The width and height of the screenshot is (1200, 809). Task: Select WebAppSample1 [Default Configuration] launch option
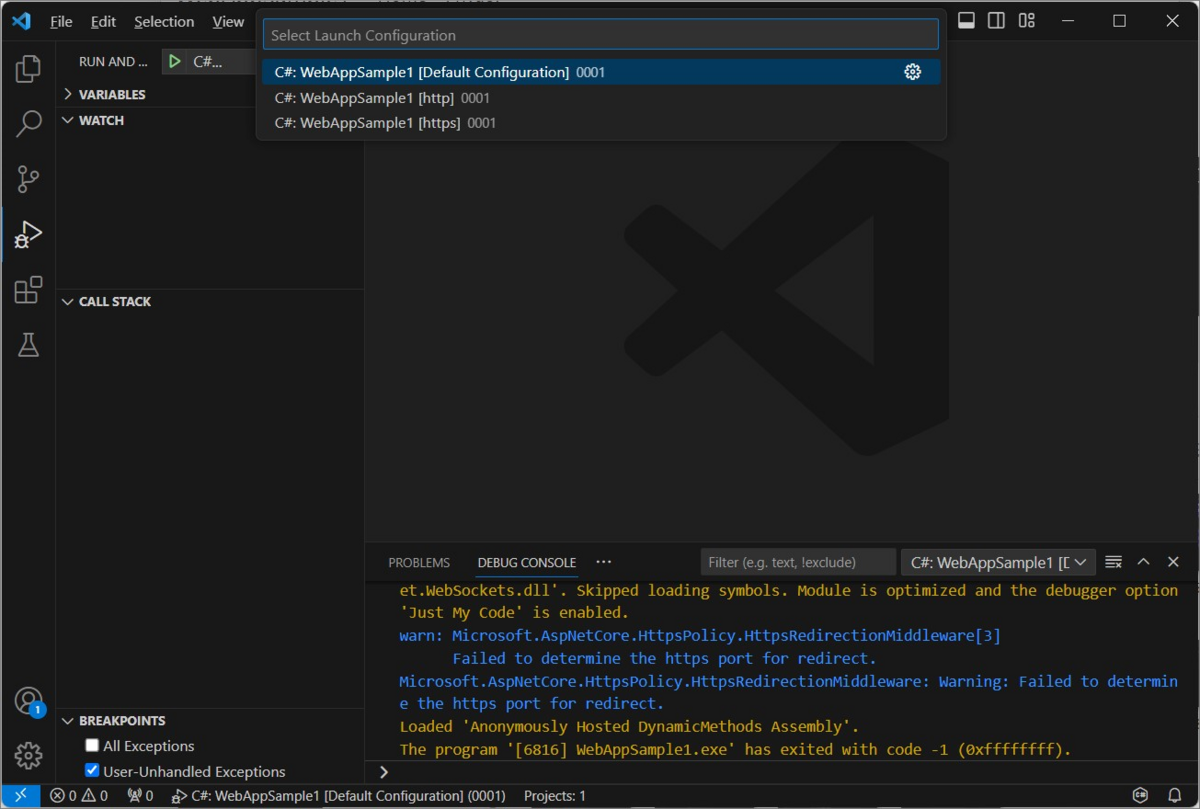pos(601,72)
